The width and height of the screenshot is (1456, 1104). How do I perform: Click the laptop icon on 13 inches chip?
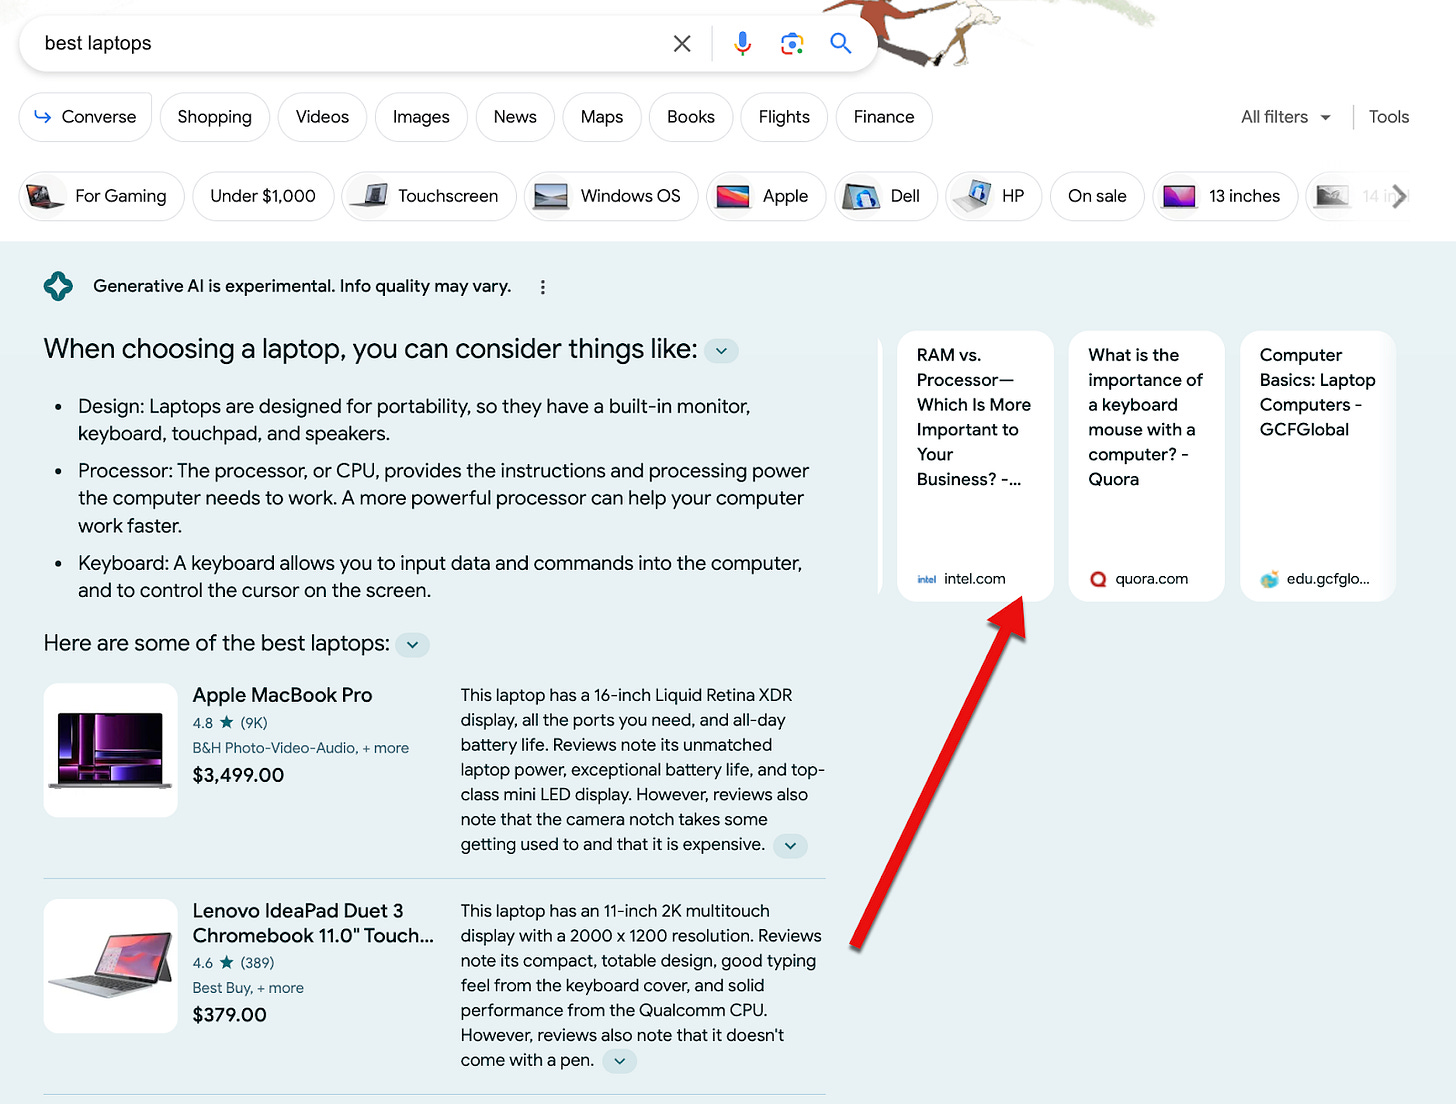1179,196
